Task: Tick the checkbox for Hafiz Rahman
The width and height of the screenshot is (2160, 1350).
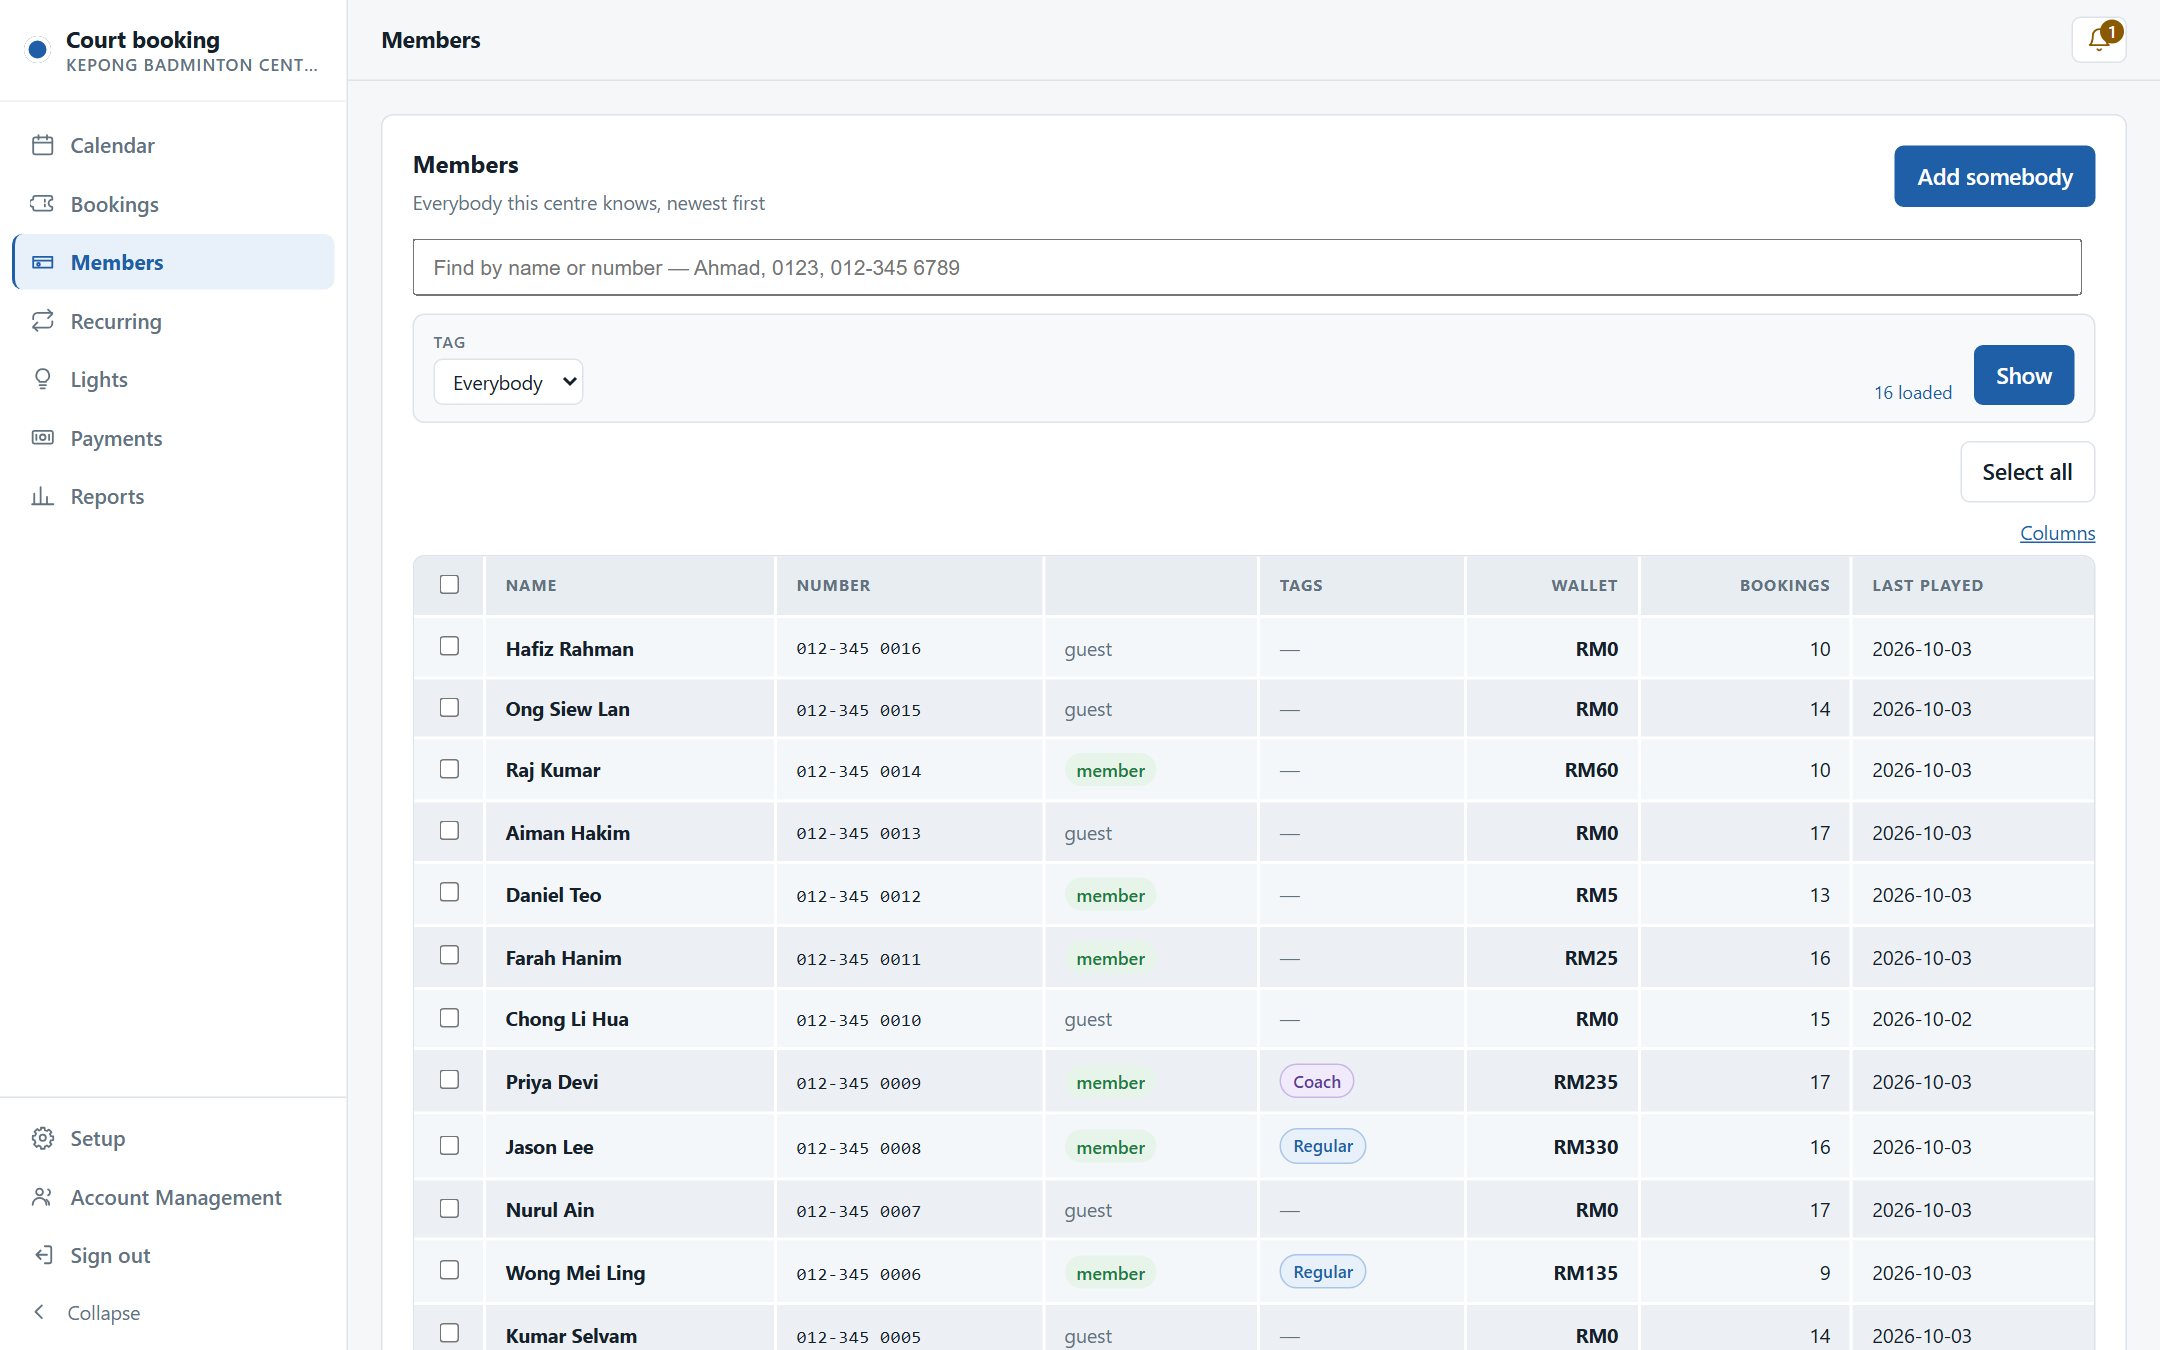Action: coord(449,646)
